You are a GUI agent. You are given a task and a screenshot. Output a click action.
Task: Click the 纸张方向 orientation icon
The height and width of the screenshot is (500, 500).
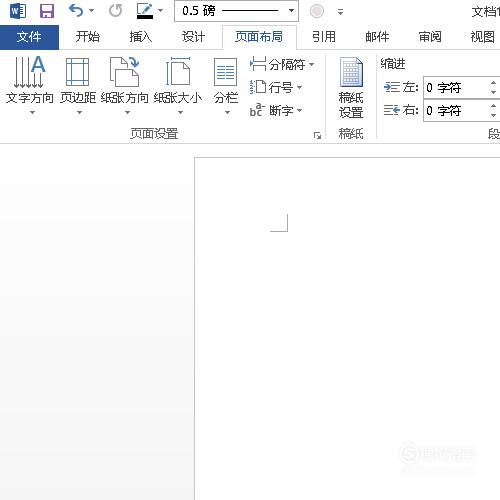(125, 72)
